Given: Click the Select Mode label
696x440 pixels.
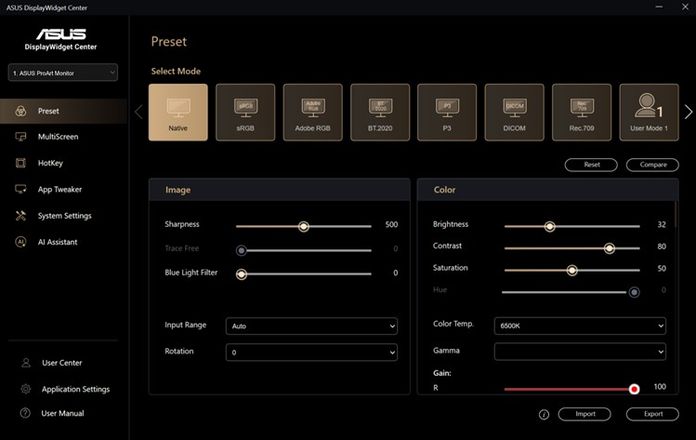Looking at the screenshot, I should pyautogui.click(x=176, y=71).
